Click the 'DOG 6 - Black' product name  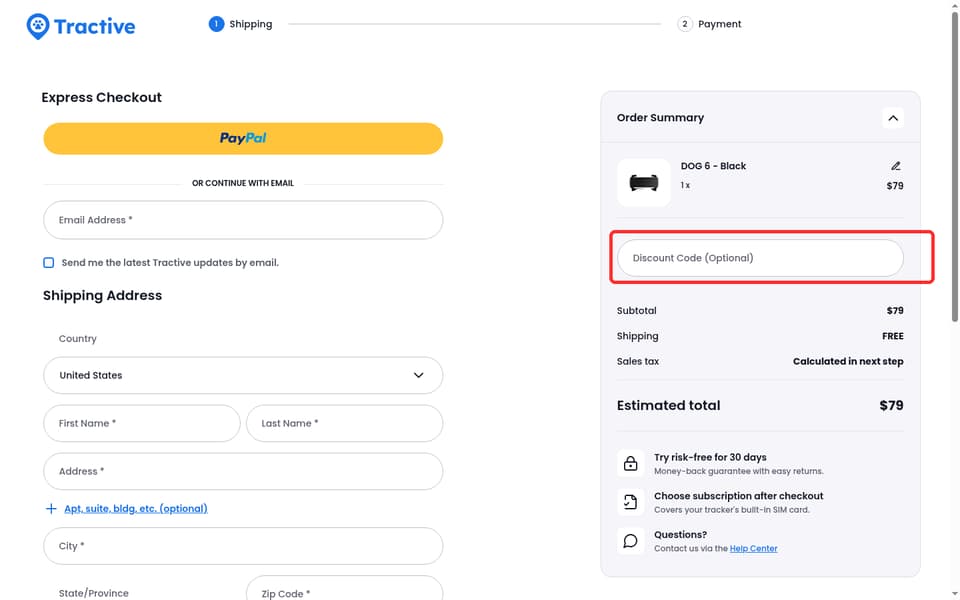[x=713, y=166]
